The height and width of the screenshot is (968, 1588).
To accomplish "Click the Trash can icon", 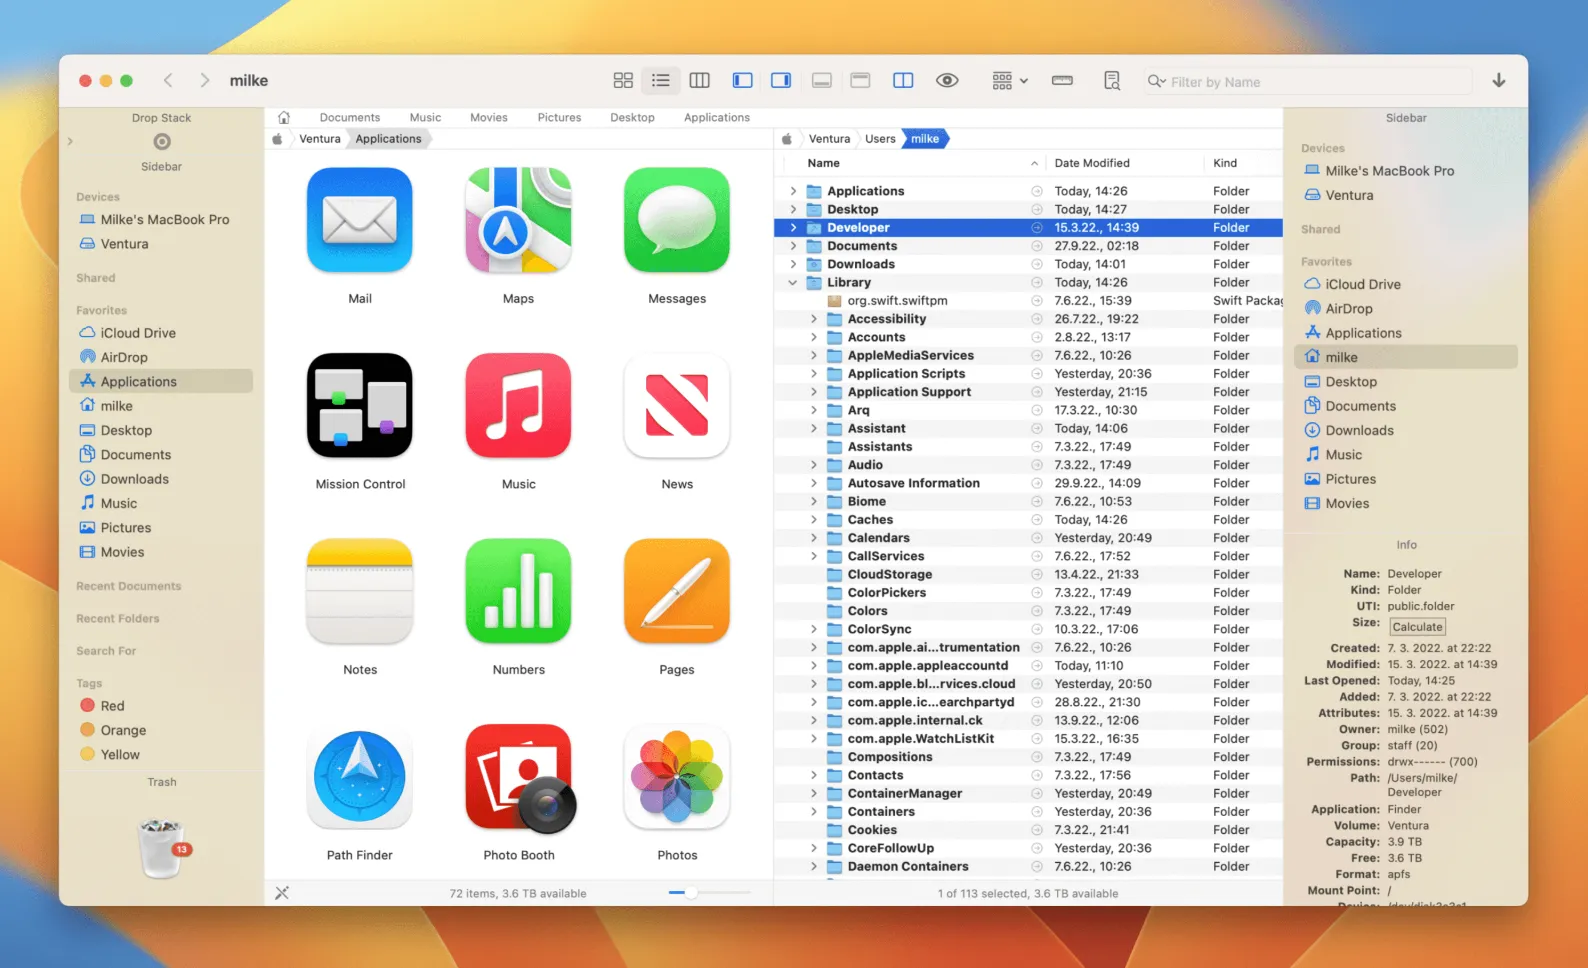I will pyautogui.click(x=162, y=847).
